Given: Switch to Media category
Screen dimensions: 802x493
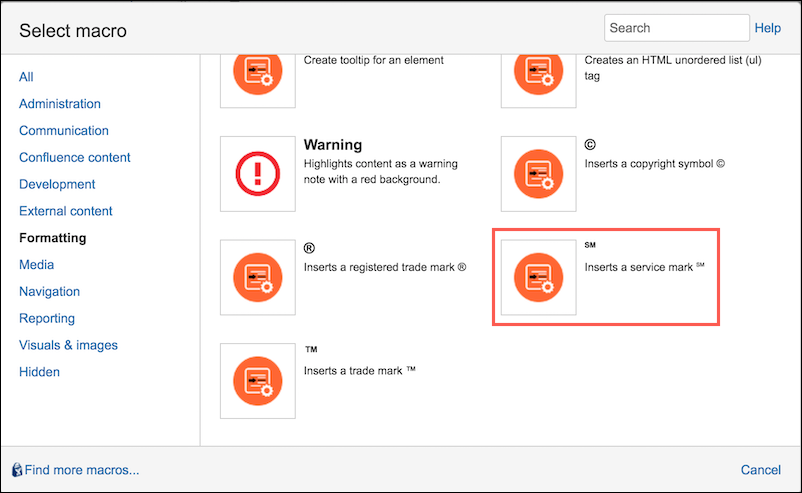Looking at the screenshot, I should pos(36,265).
